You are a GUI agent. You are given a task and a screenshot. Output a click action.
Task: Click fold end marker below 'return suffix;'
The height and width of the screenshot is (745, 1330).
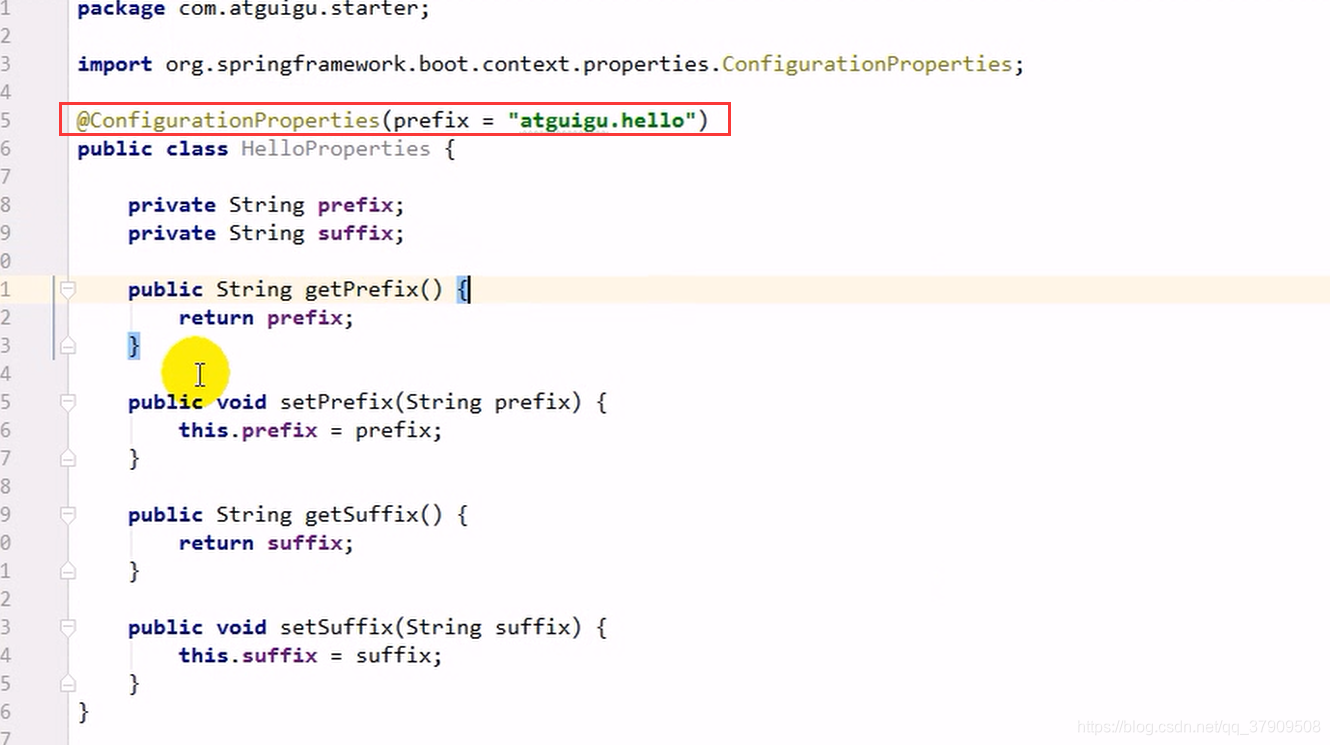point(67,571)
